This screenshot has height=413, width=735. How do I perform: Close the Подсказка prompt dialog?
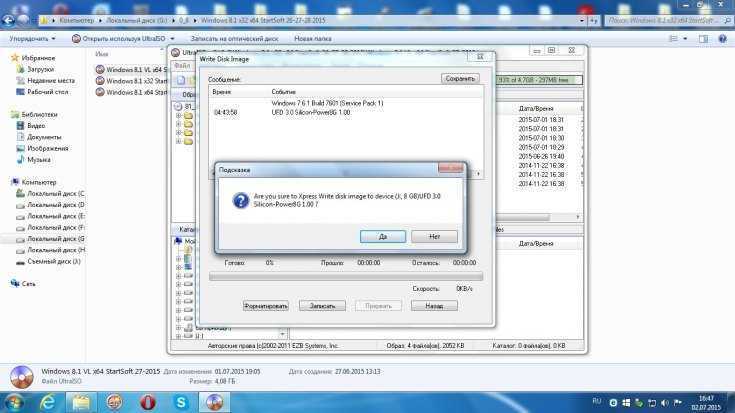tap(450, 168)
